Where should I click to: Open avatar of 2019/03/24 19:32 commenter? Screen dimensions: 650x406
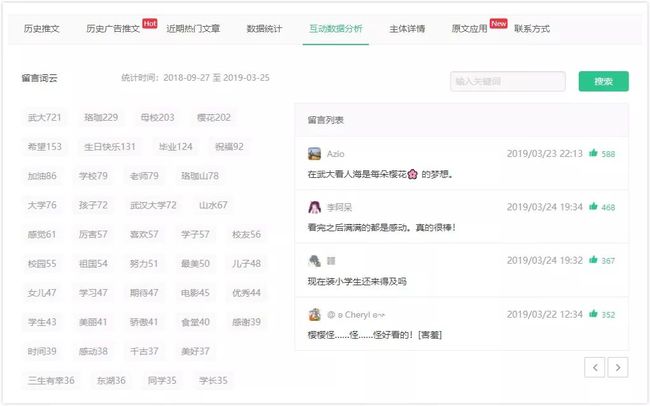click(x=314, y=261)
